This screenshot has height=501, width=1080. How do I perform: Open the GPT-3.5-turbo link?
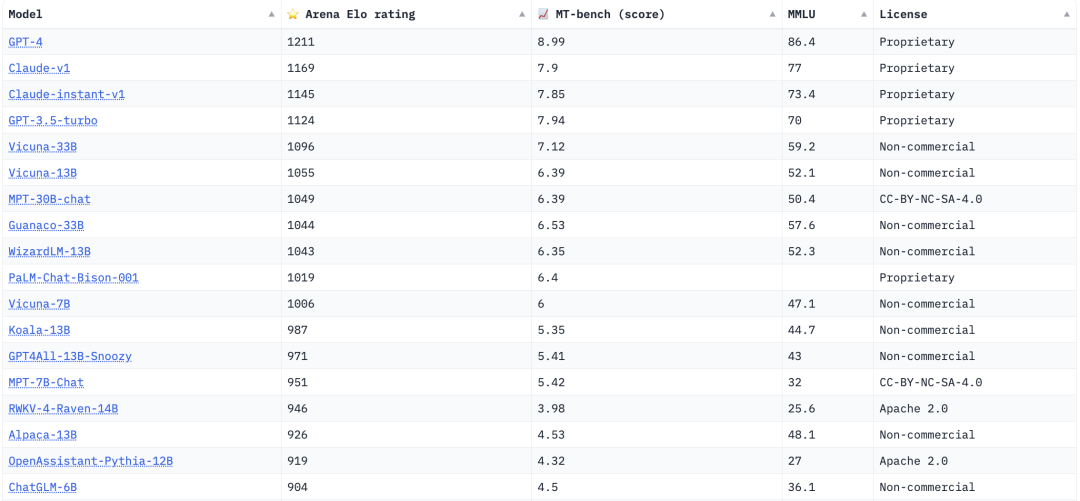(x=52, y=120)
